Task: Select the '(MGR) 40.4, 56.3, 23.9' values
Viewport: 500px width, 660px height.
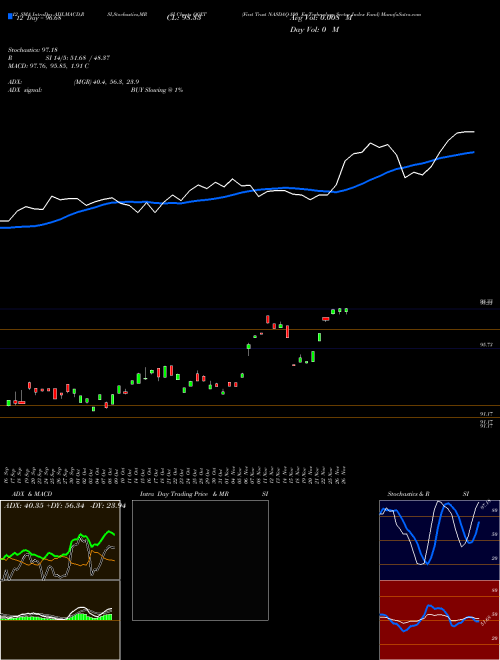Action: 106,82
